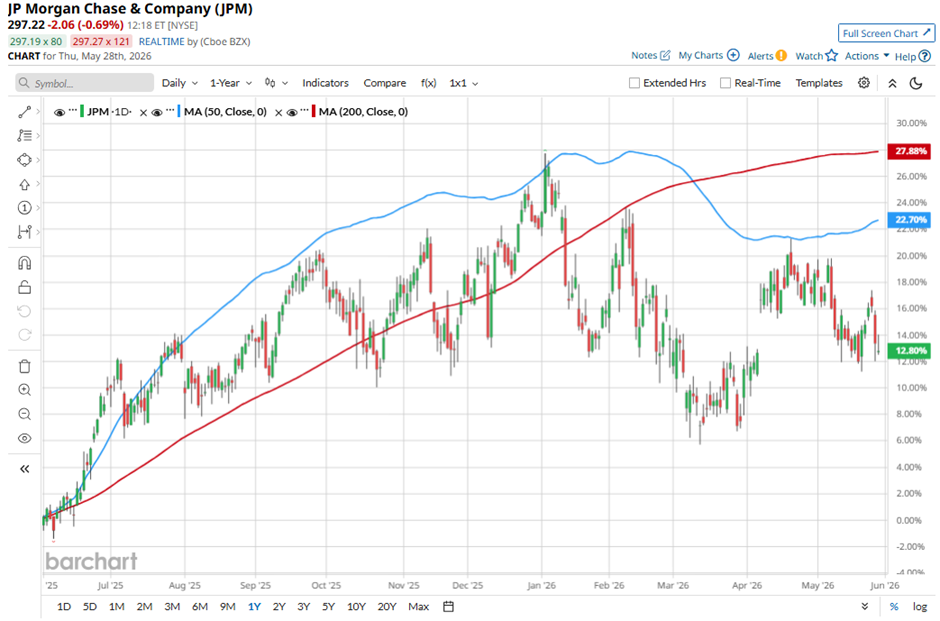Screen dimensions: 940x621
Task: Click the Full Screen Chart button
Action: 886,34
